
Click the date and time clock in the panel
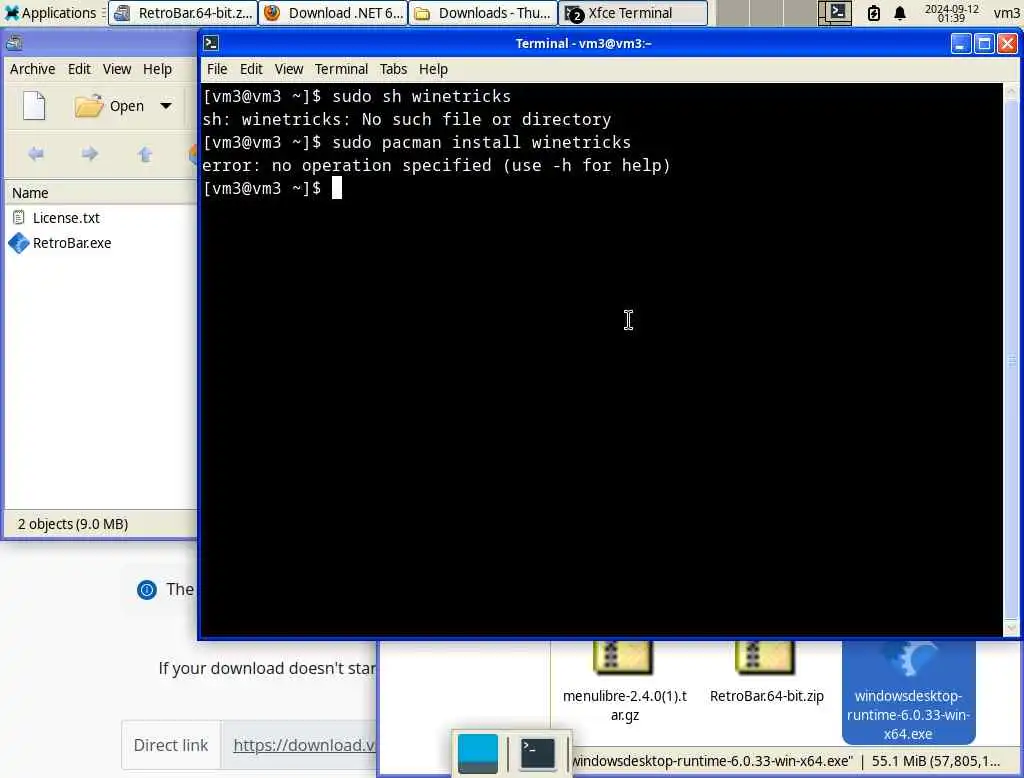click(952, 13)
